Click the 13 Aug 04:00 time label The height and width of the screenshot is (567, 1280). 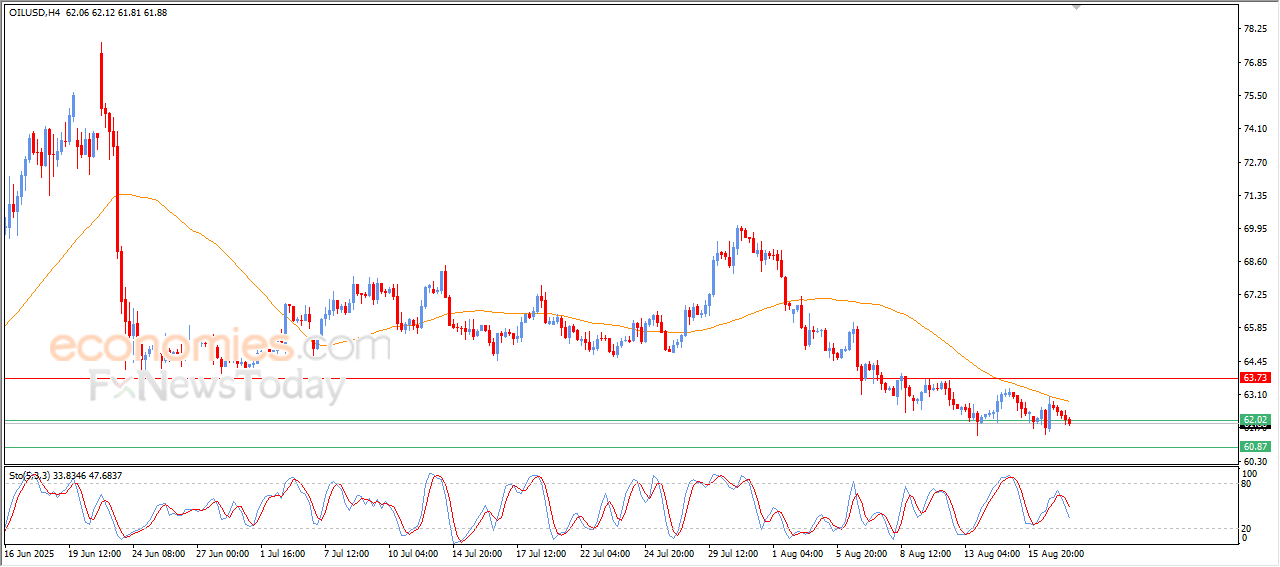990,553
